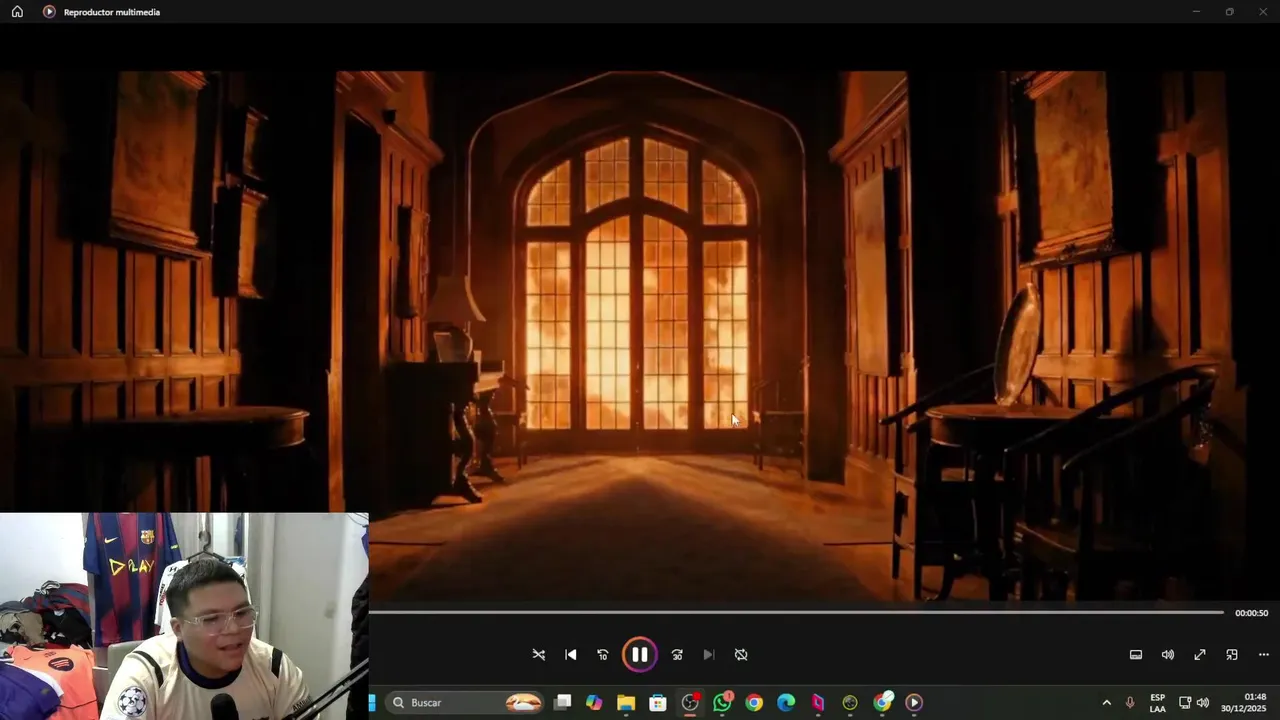
Task: Switch the video to full screen
Action: point(1200,655)
